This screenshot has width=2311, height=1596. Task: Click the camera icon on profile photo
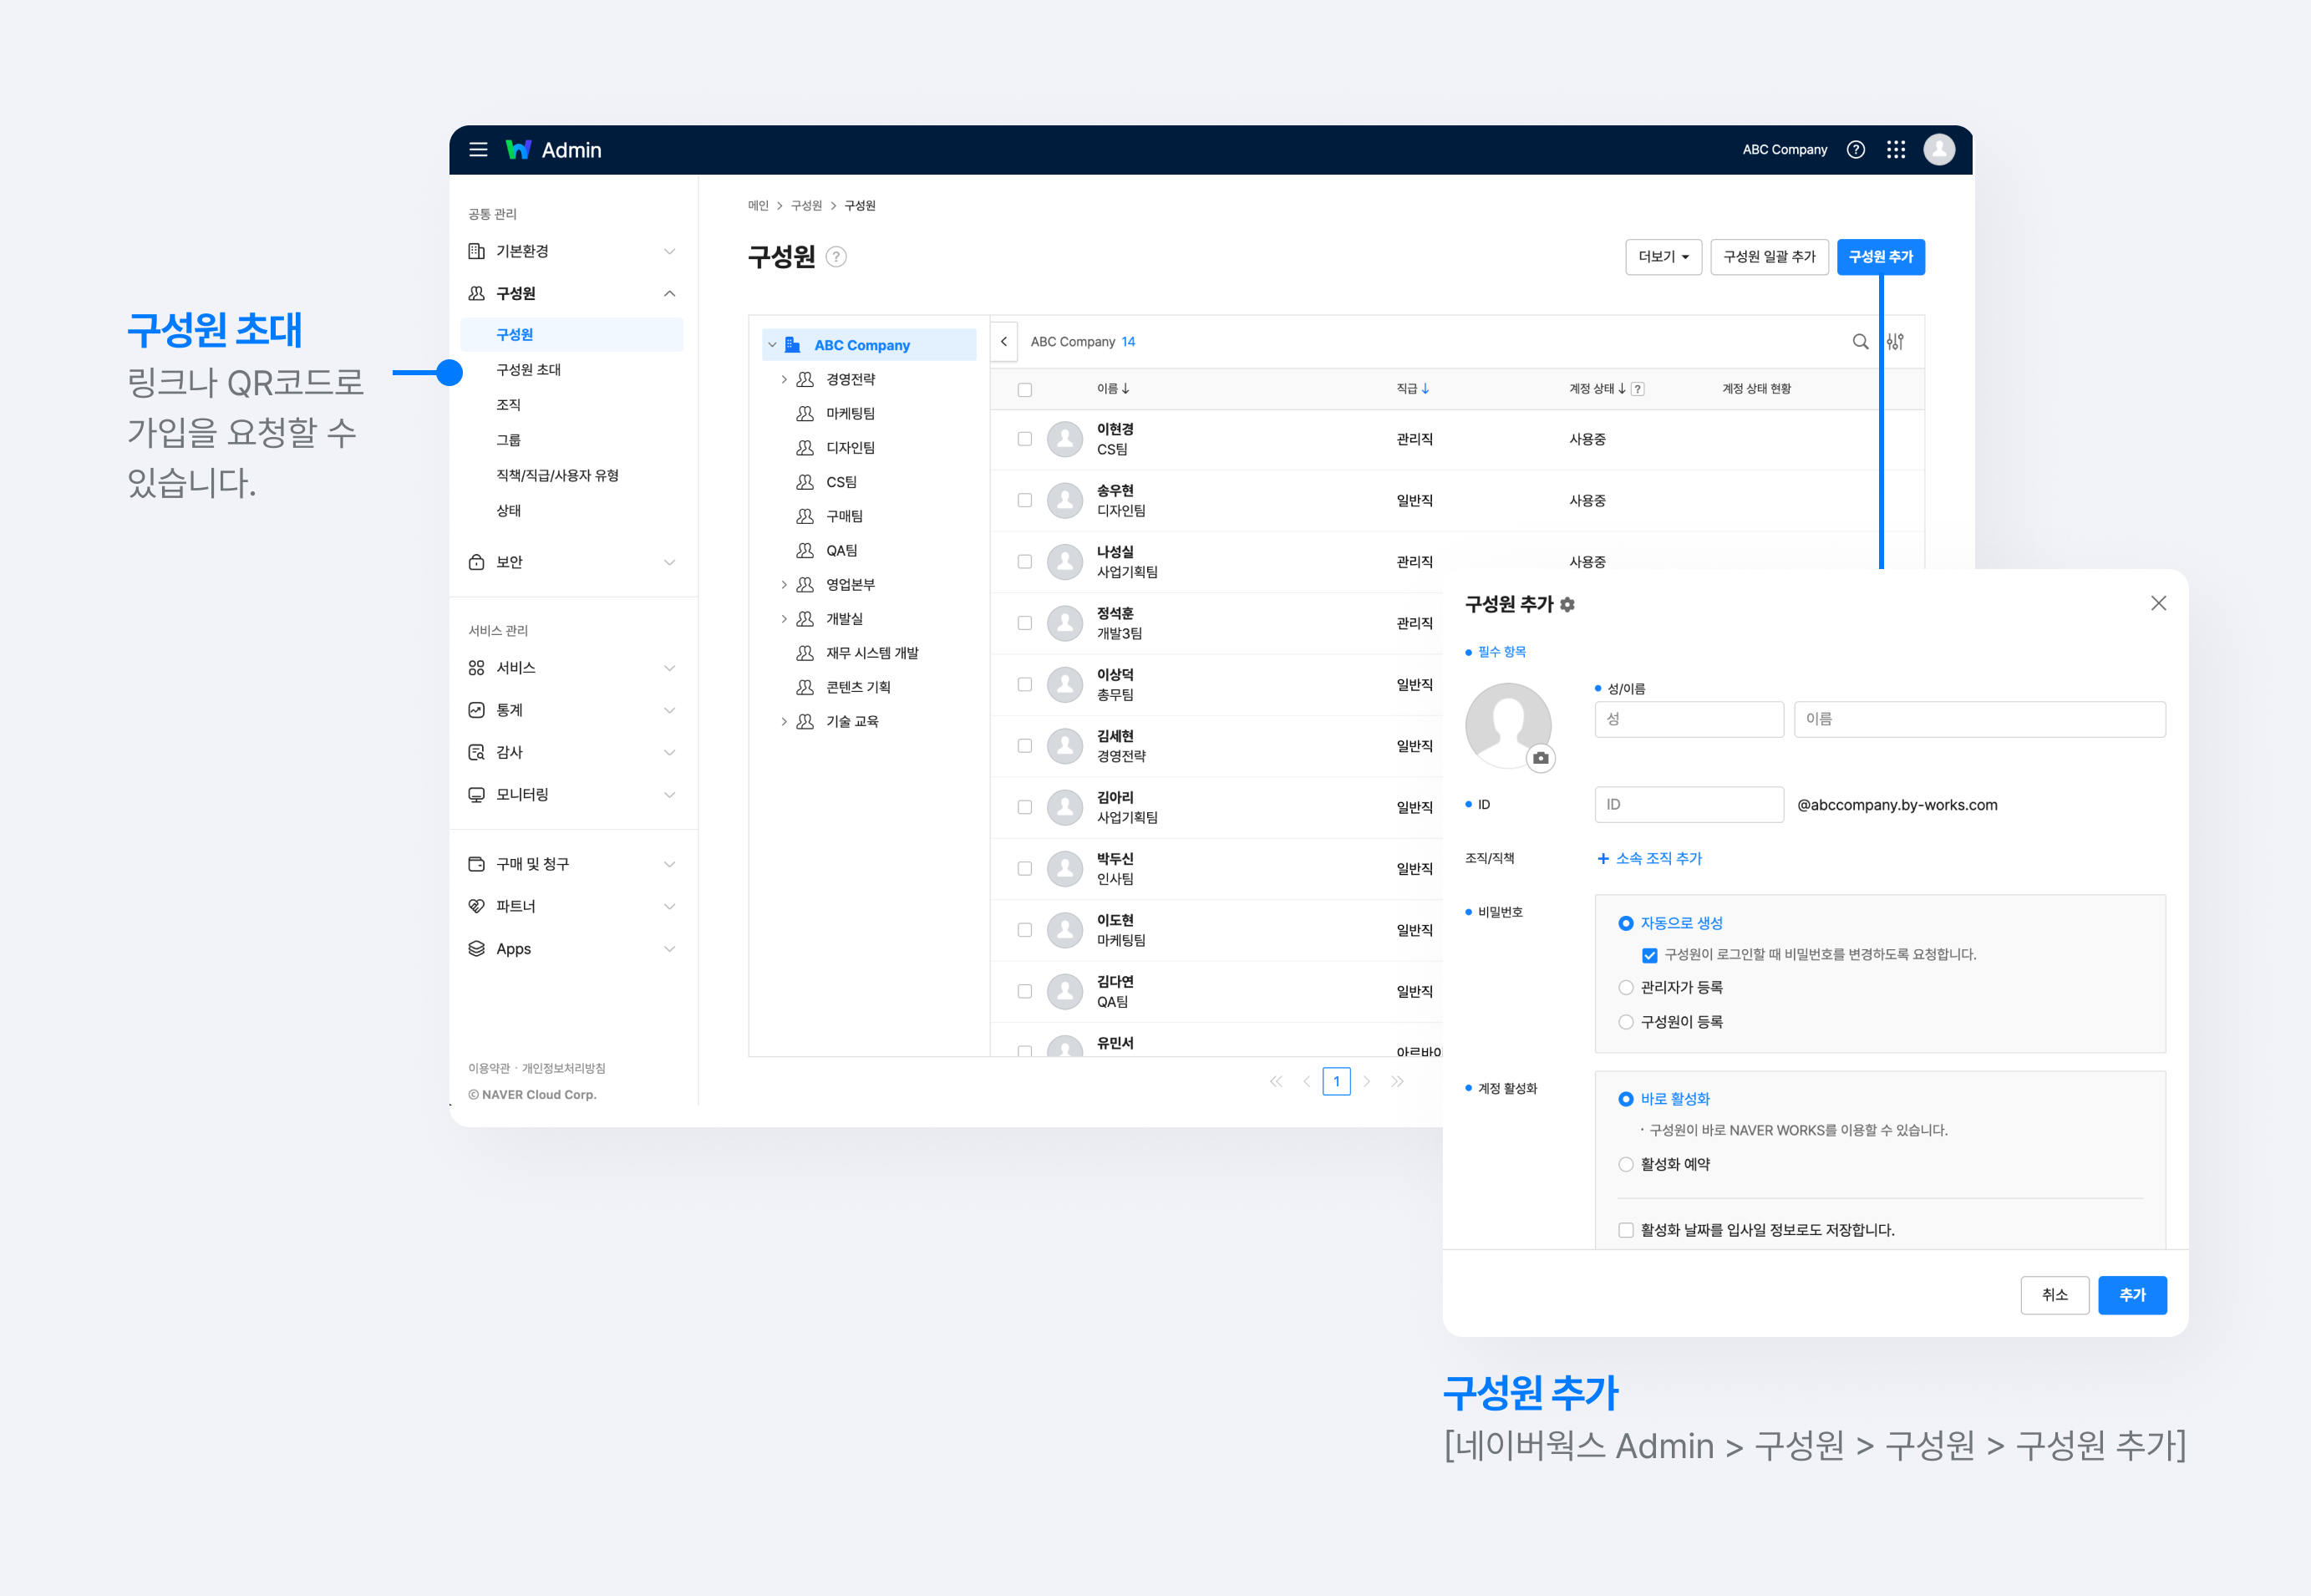[x=1541, y=758]
